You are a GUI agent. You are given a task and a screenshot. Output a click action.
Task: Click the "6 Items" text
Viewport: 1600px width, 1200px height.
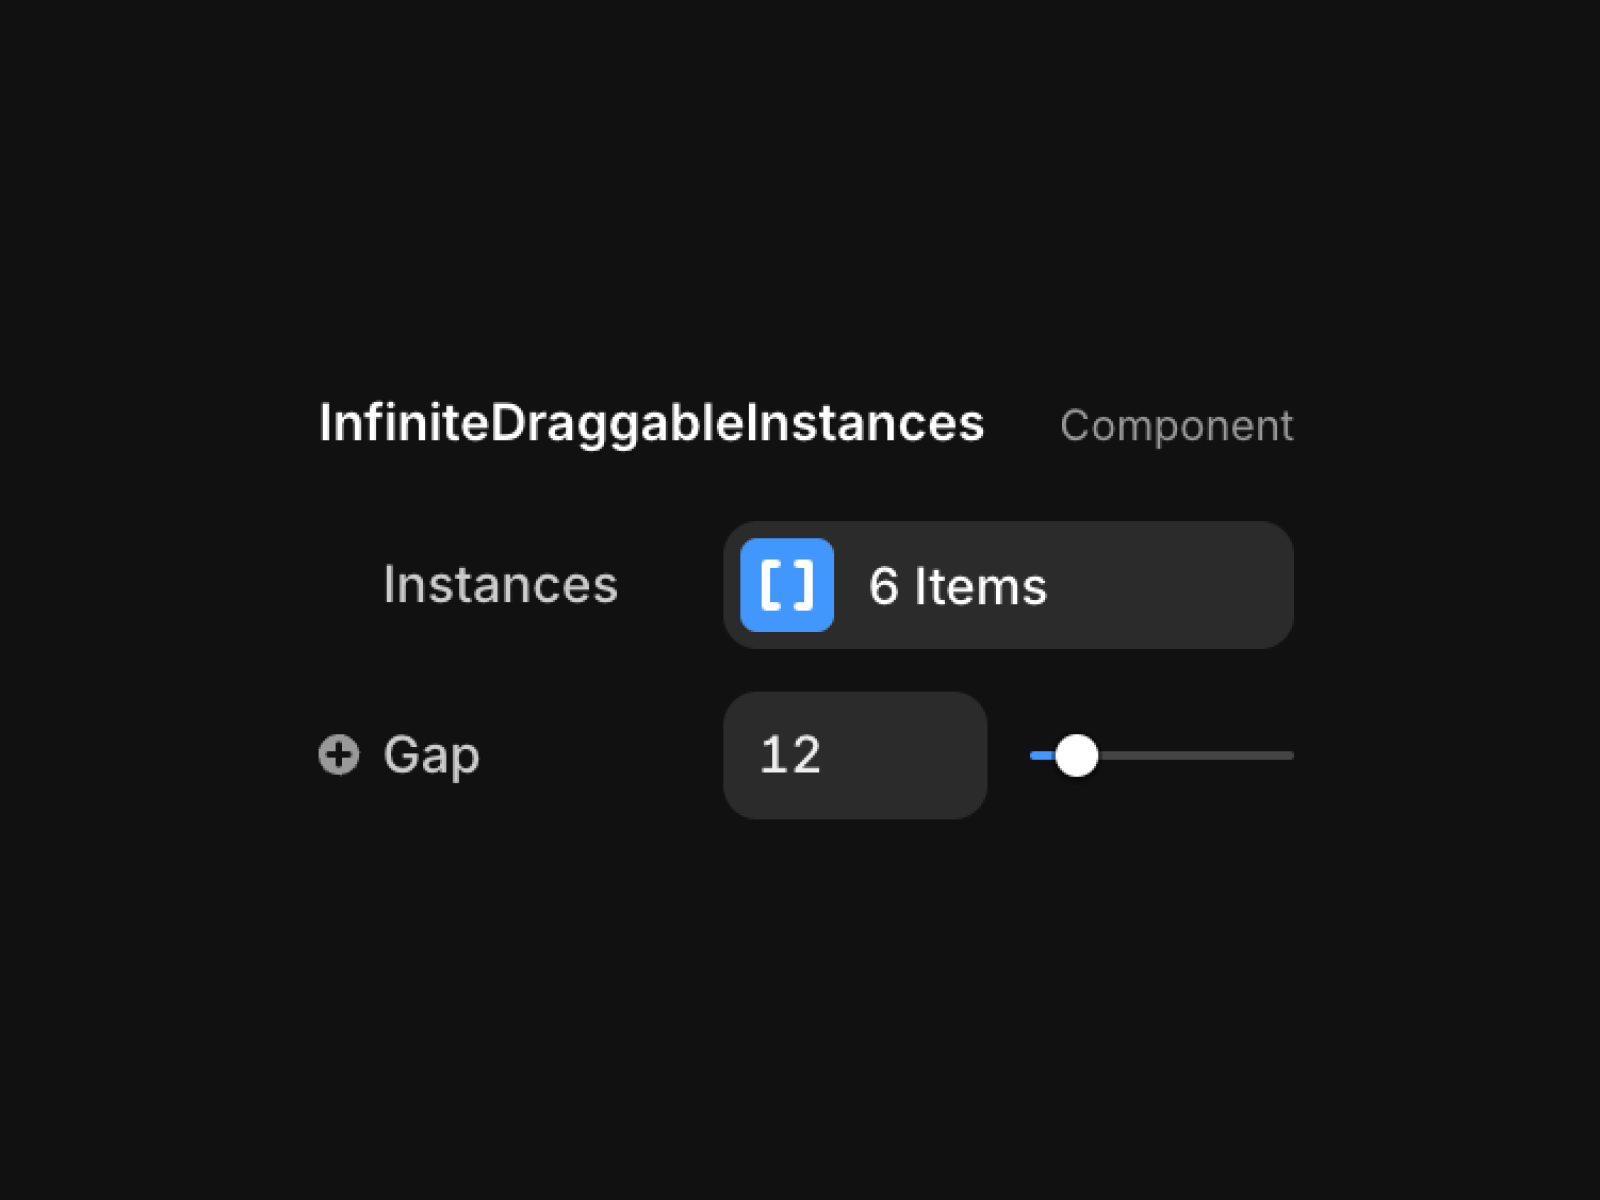(958, 586)
